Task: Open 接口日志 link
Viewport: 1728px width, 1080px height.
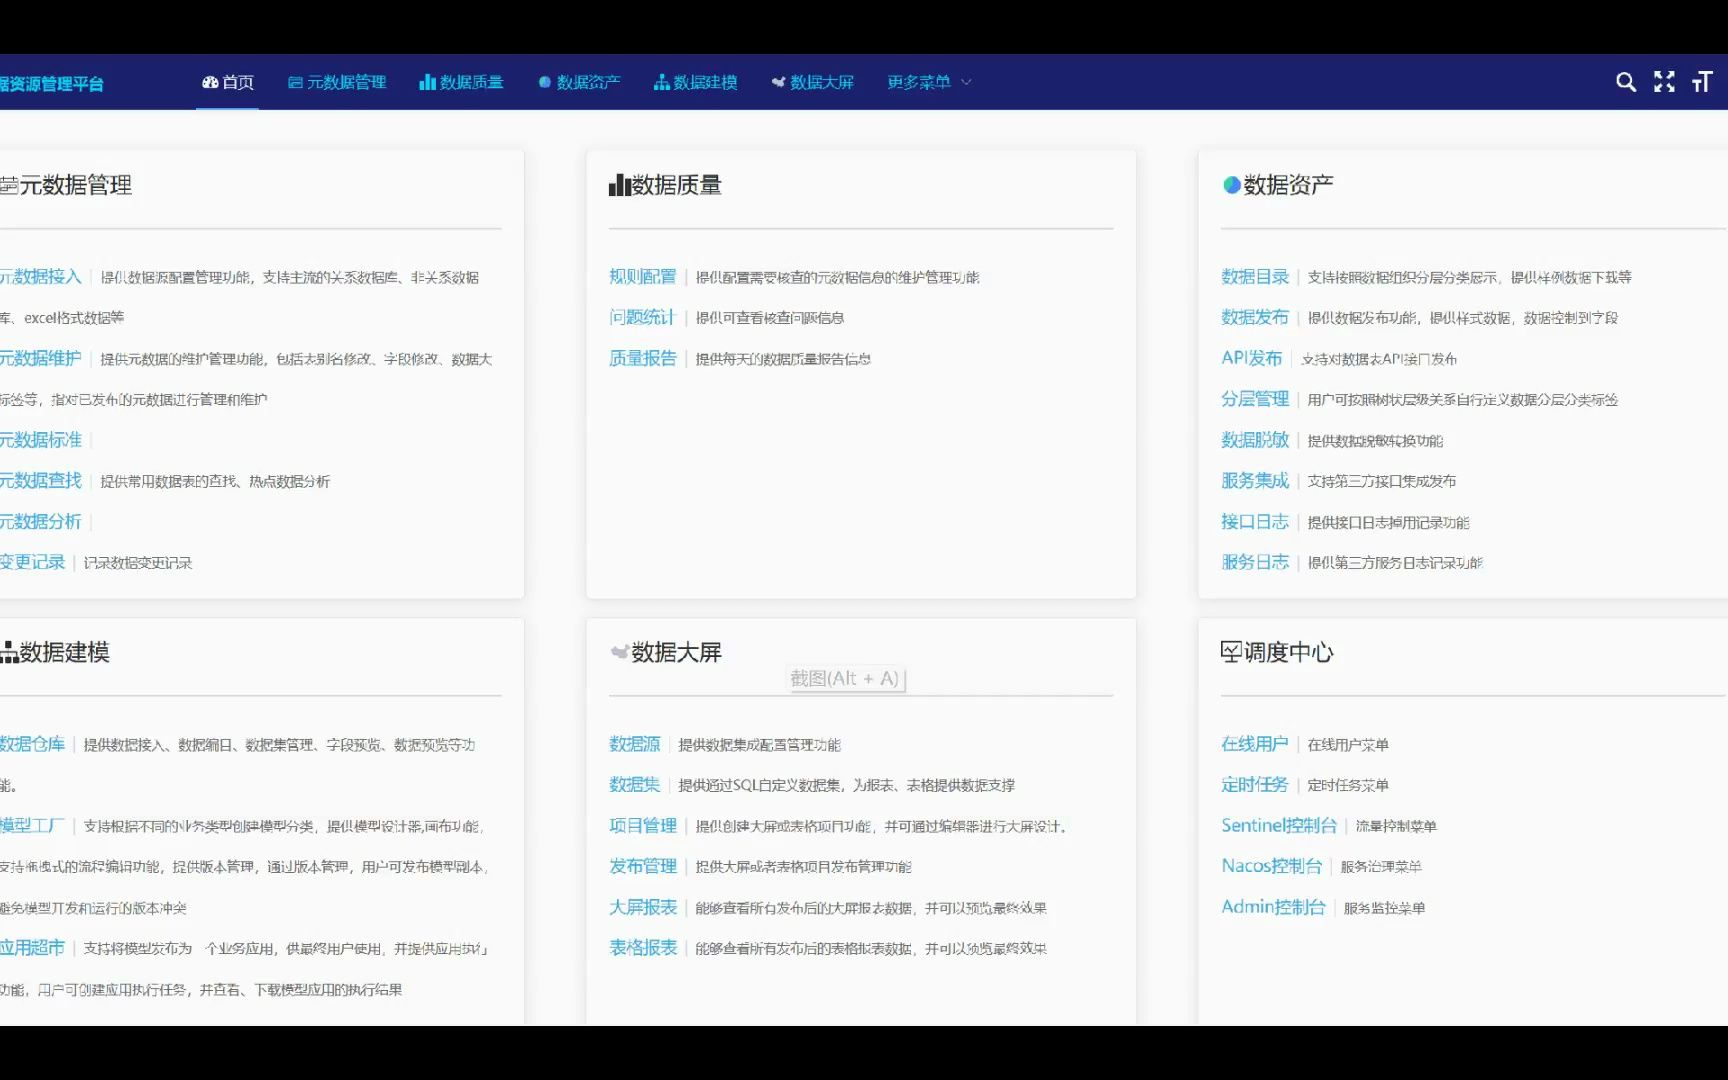Action: point(1255,522)
